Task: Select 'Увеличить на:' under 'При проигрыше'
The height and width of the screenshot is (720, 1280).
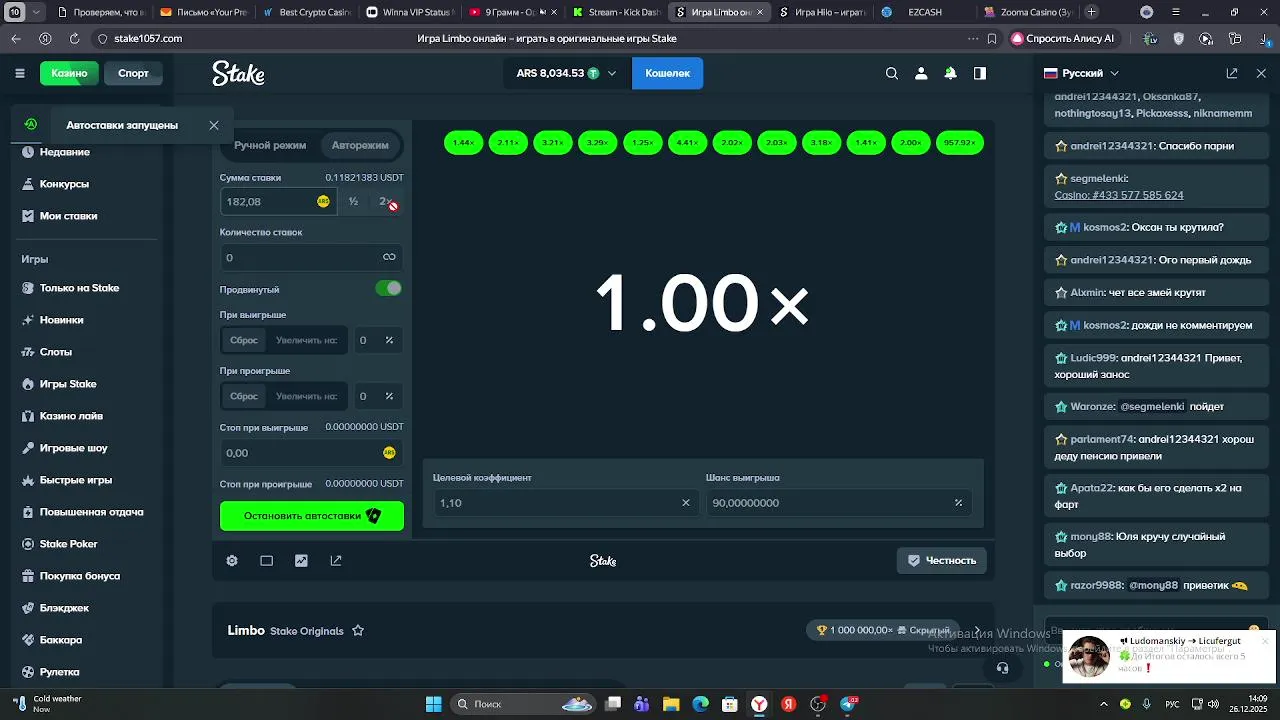Action: (306, 396)
